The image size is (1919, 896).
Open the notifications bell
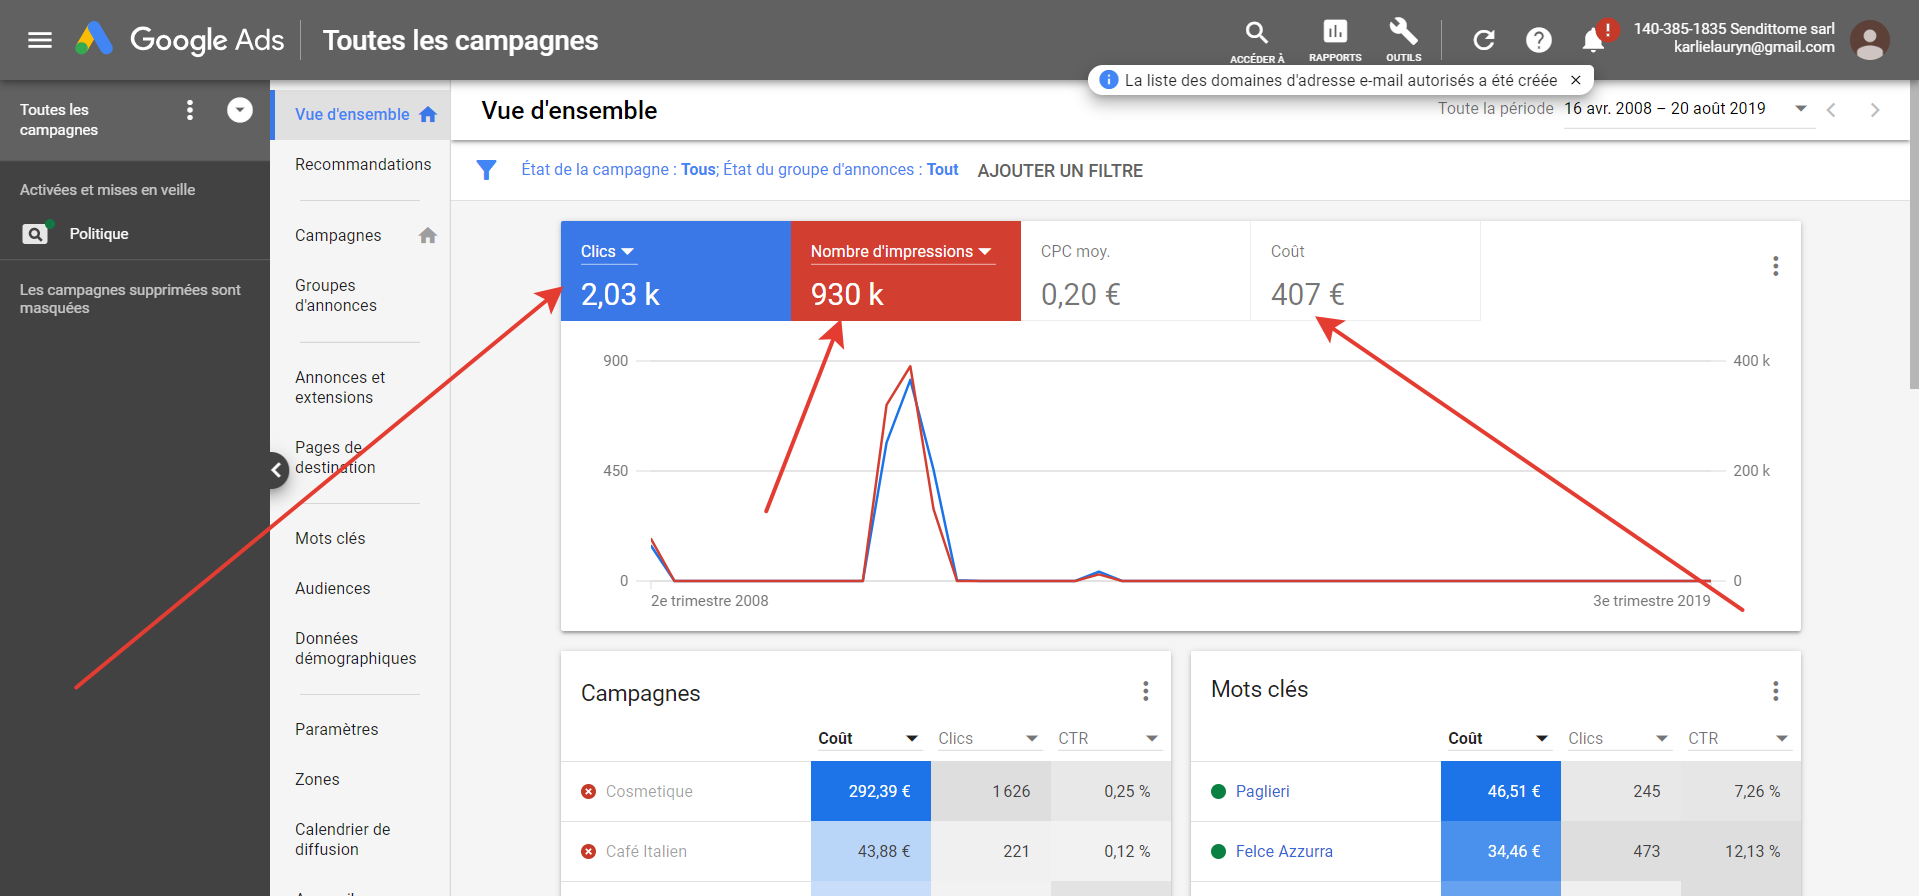click(x=1593, y=40)
